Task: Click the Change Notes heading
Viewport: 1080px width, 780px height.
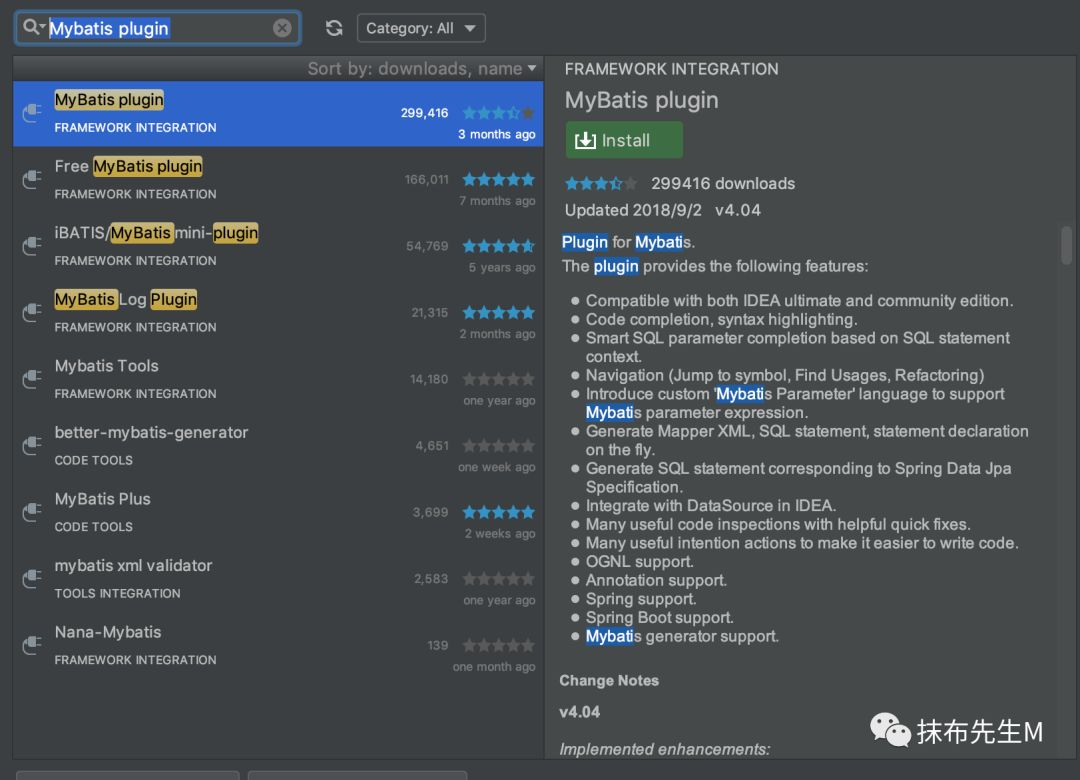Action: [609, 681]
